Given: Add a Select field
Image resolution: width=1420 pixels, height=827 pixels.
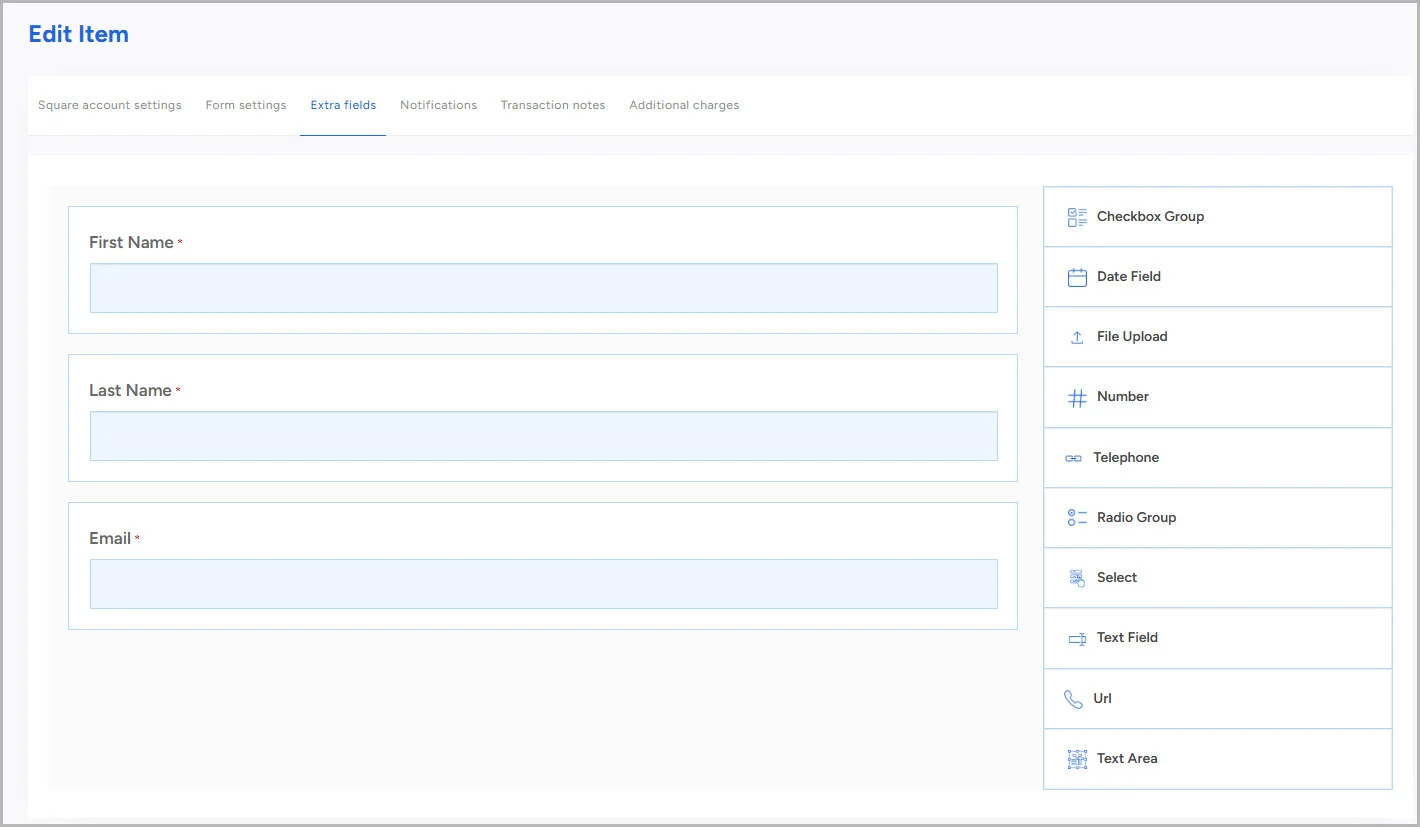Looking at the screenshot, I should tap(1218, 578).
